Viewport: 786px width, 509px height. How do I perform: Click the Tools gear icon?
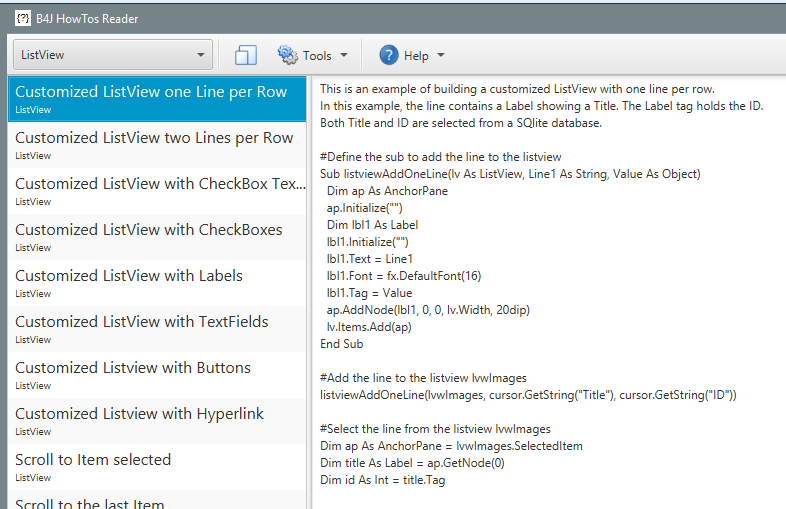[288, 55]
